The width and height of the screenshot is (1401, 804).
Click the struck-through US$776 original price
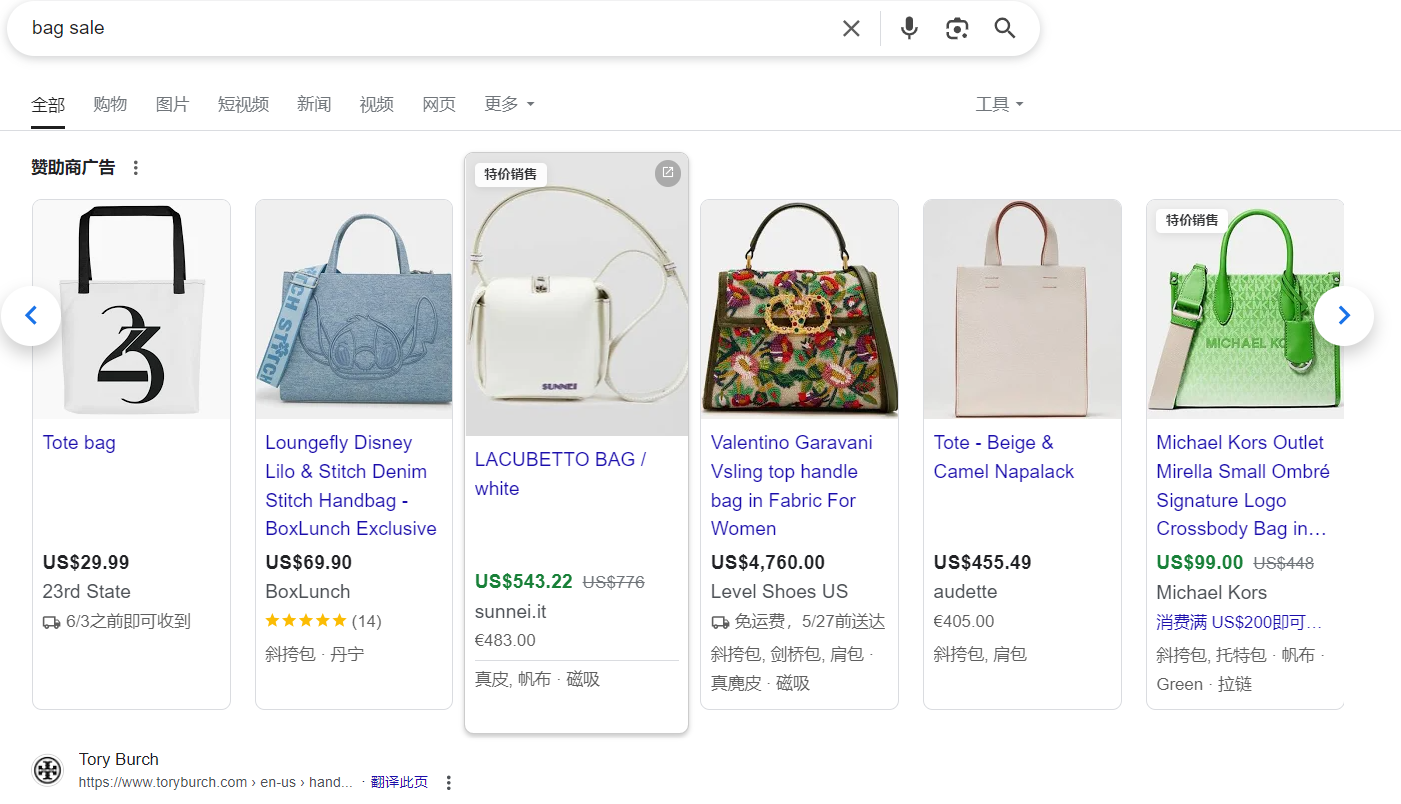pyautogui.click(x=614, y=583)
